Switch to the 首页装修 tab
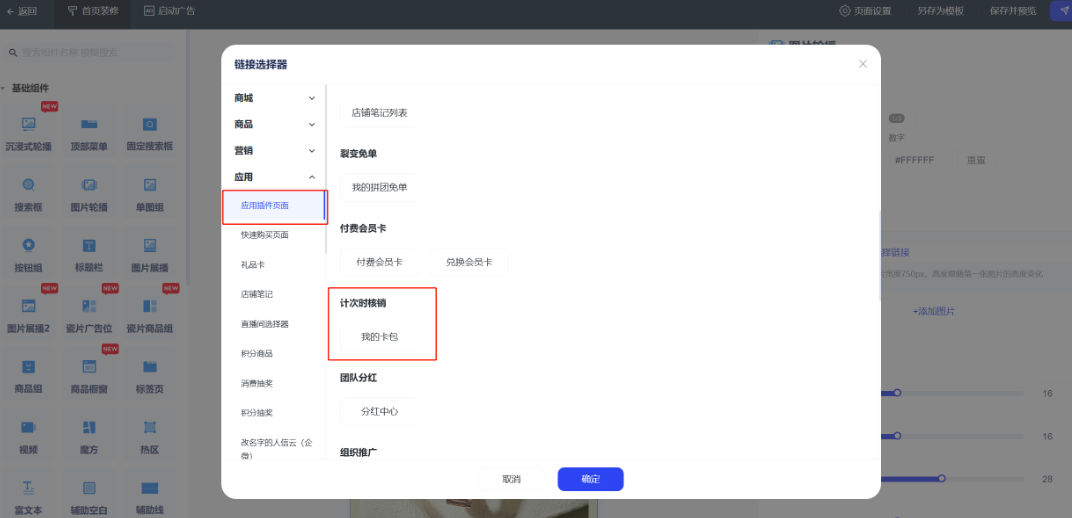This screenshot has height=518, width=1072. coord(92,11)
